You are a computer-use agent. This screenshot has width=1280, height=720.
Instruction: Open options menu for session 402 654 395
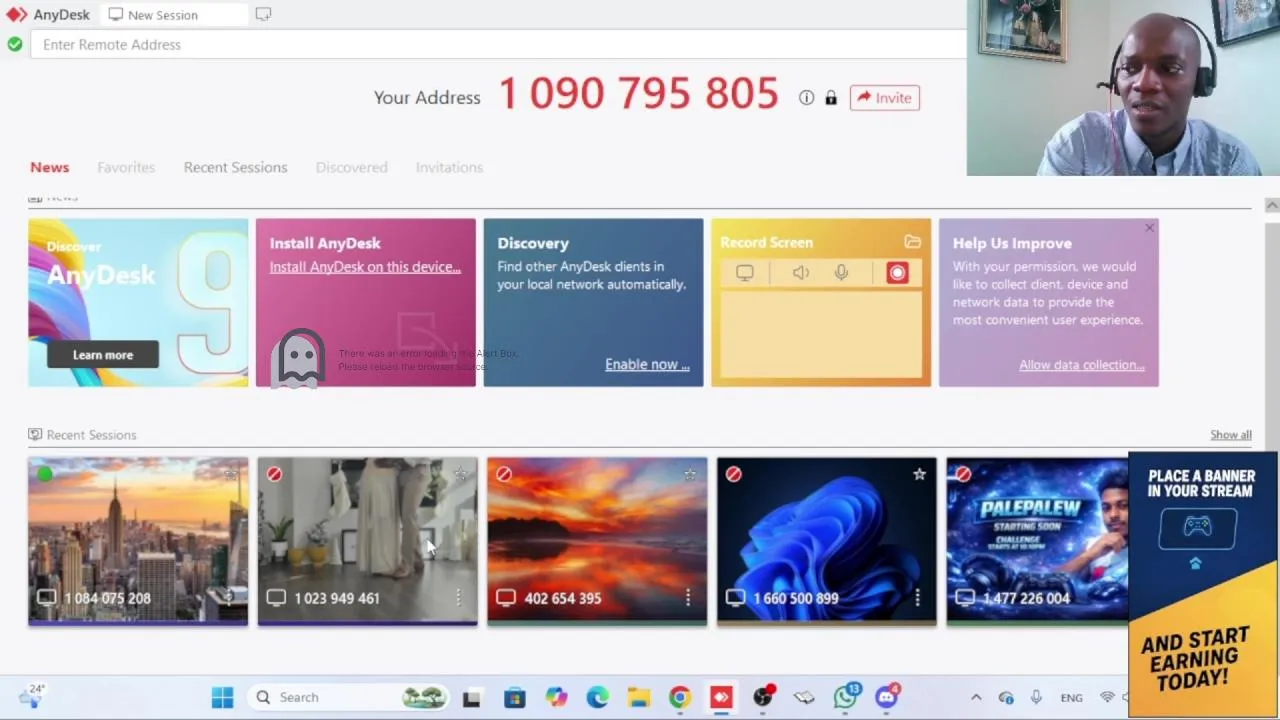click(x=688, y=598)
